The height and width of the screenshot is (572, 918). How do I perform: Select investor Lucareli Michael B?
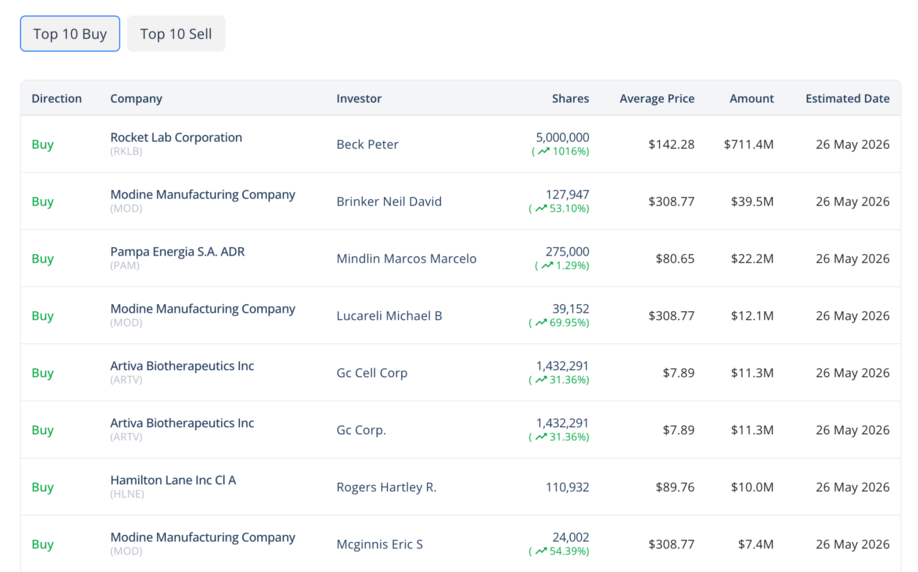(389, 316)
